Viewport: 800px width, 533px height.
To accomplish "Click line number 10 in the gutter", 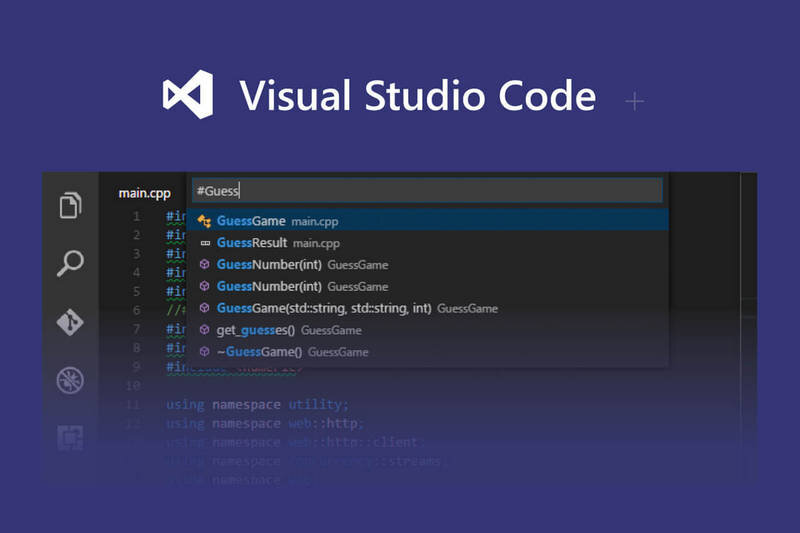I will (x=133, y=386).
